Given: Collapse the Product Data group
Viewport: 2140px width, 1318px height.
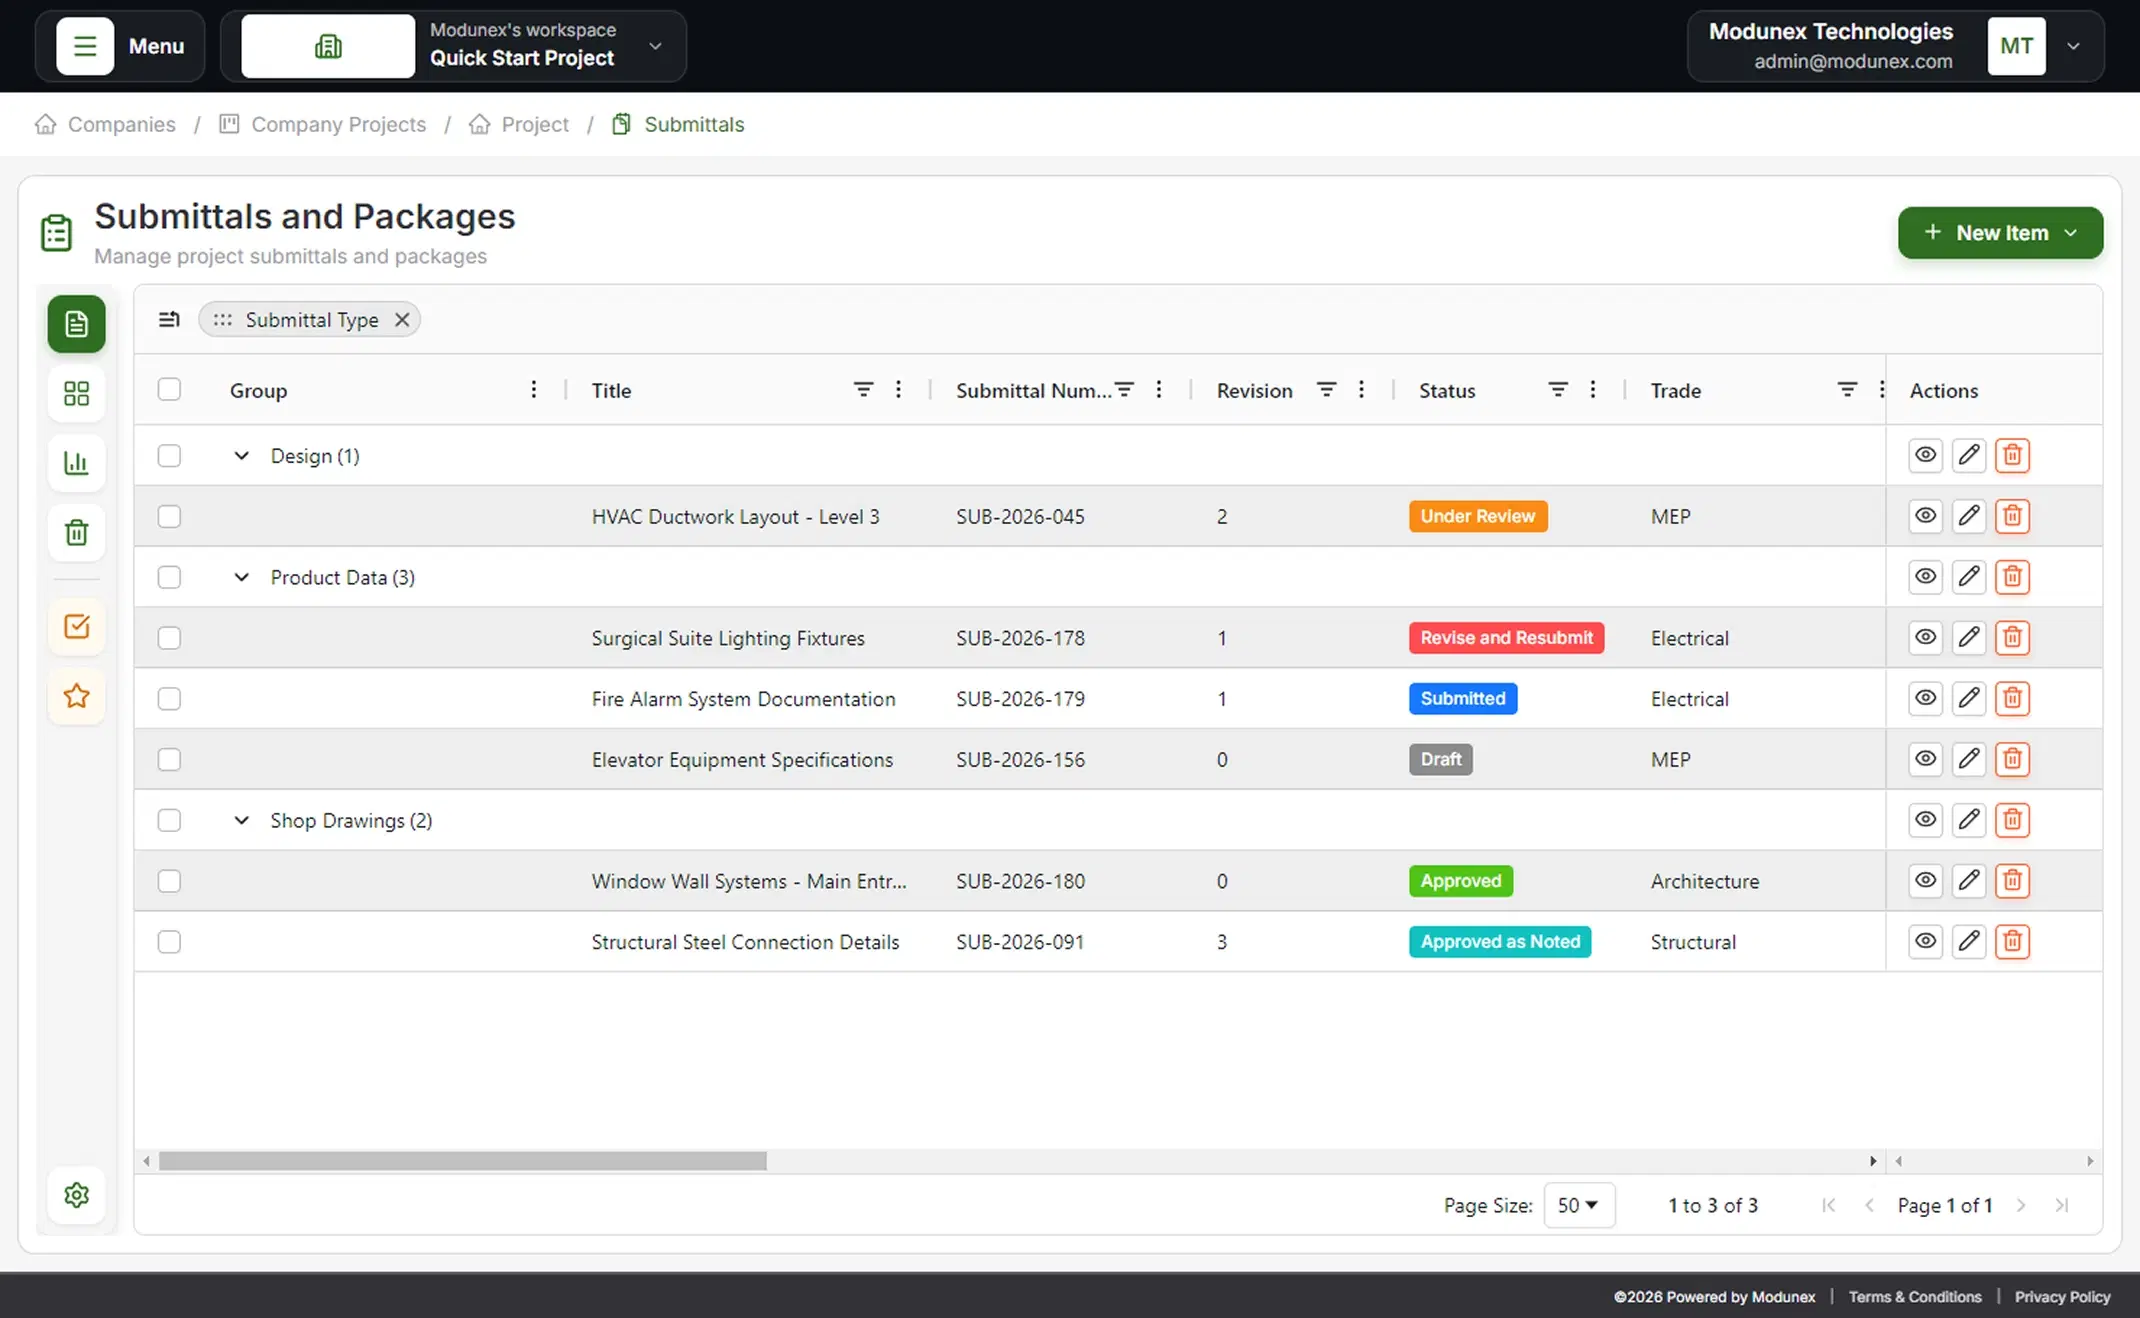Looking at the screenshot, I should click(241, 577).
